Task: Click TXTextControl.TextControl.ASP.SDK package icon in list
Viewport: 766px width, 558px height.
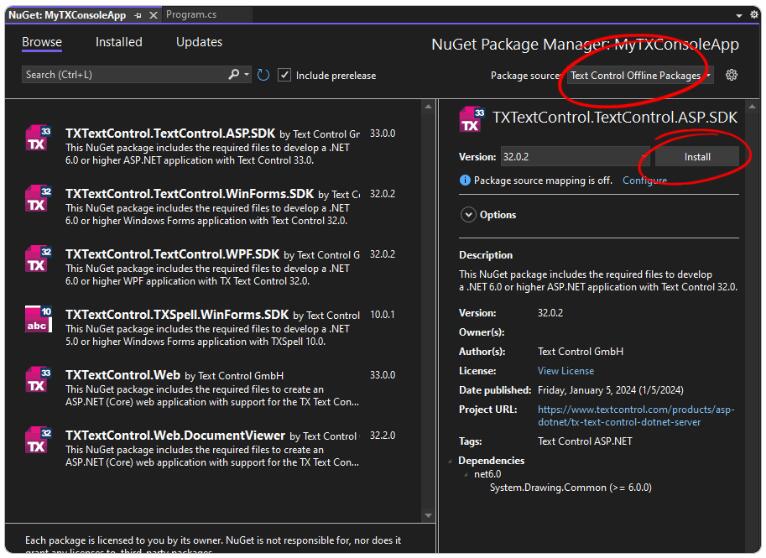Action: 38,139
